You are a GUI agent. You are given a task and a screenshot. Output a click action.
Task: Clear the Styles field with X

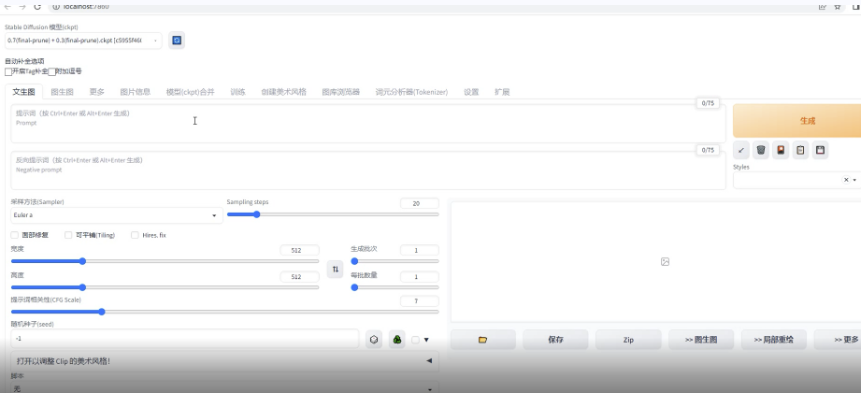(x=846, y=180)
